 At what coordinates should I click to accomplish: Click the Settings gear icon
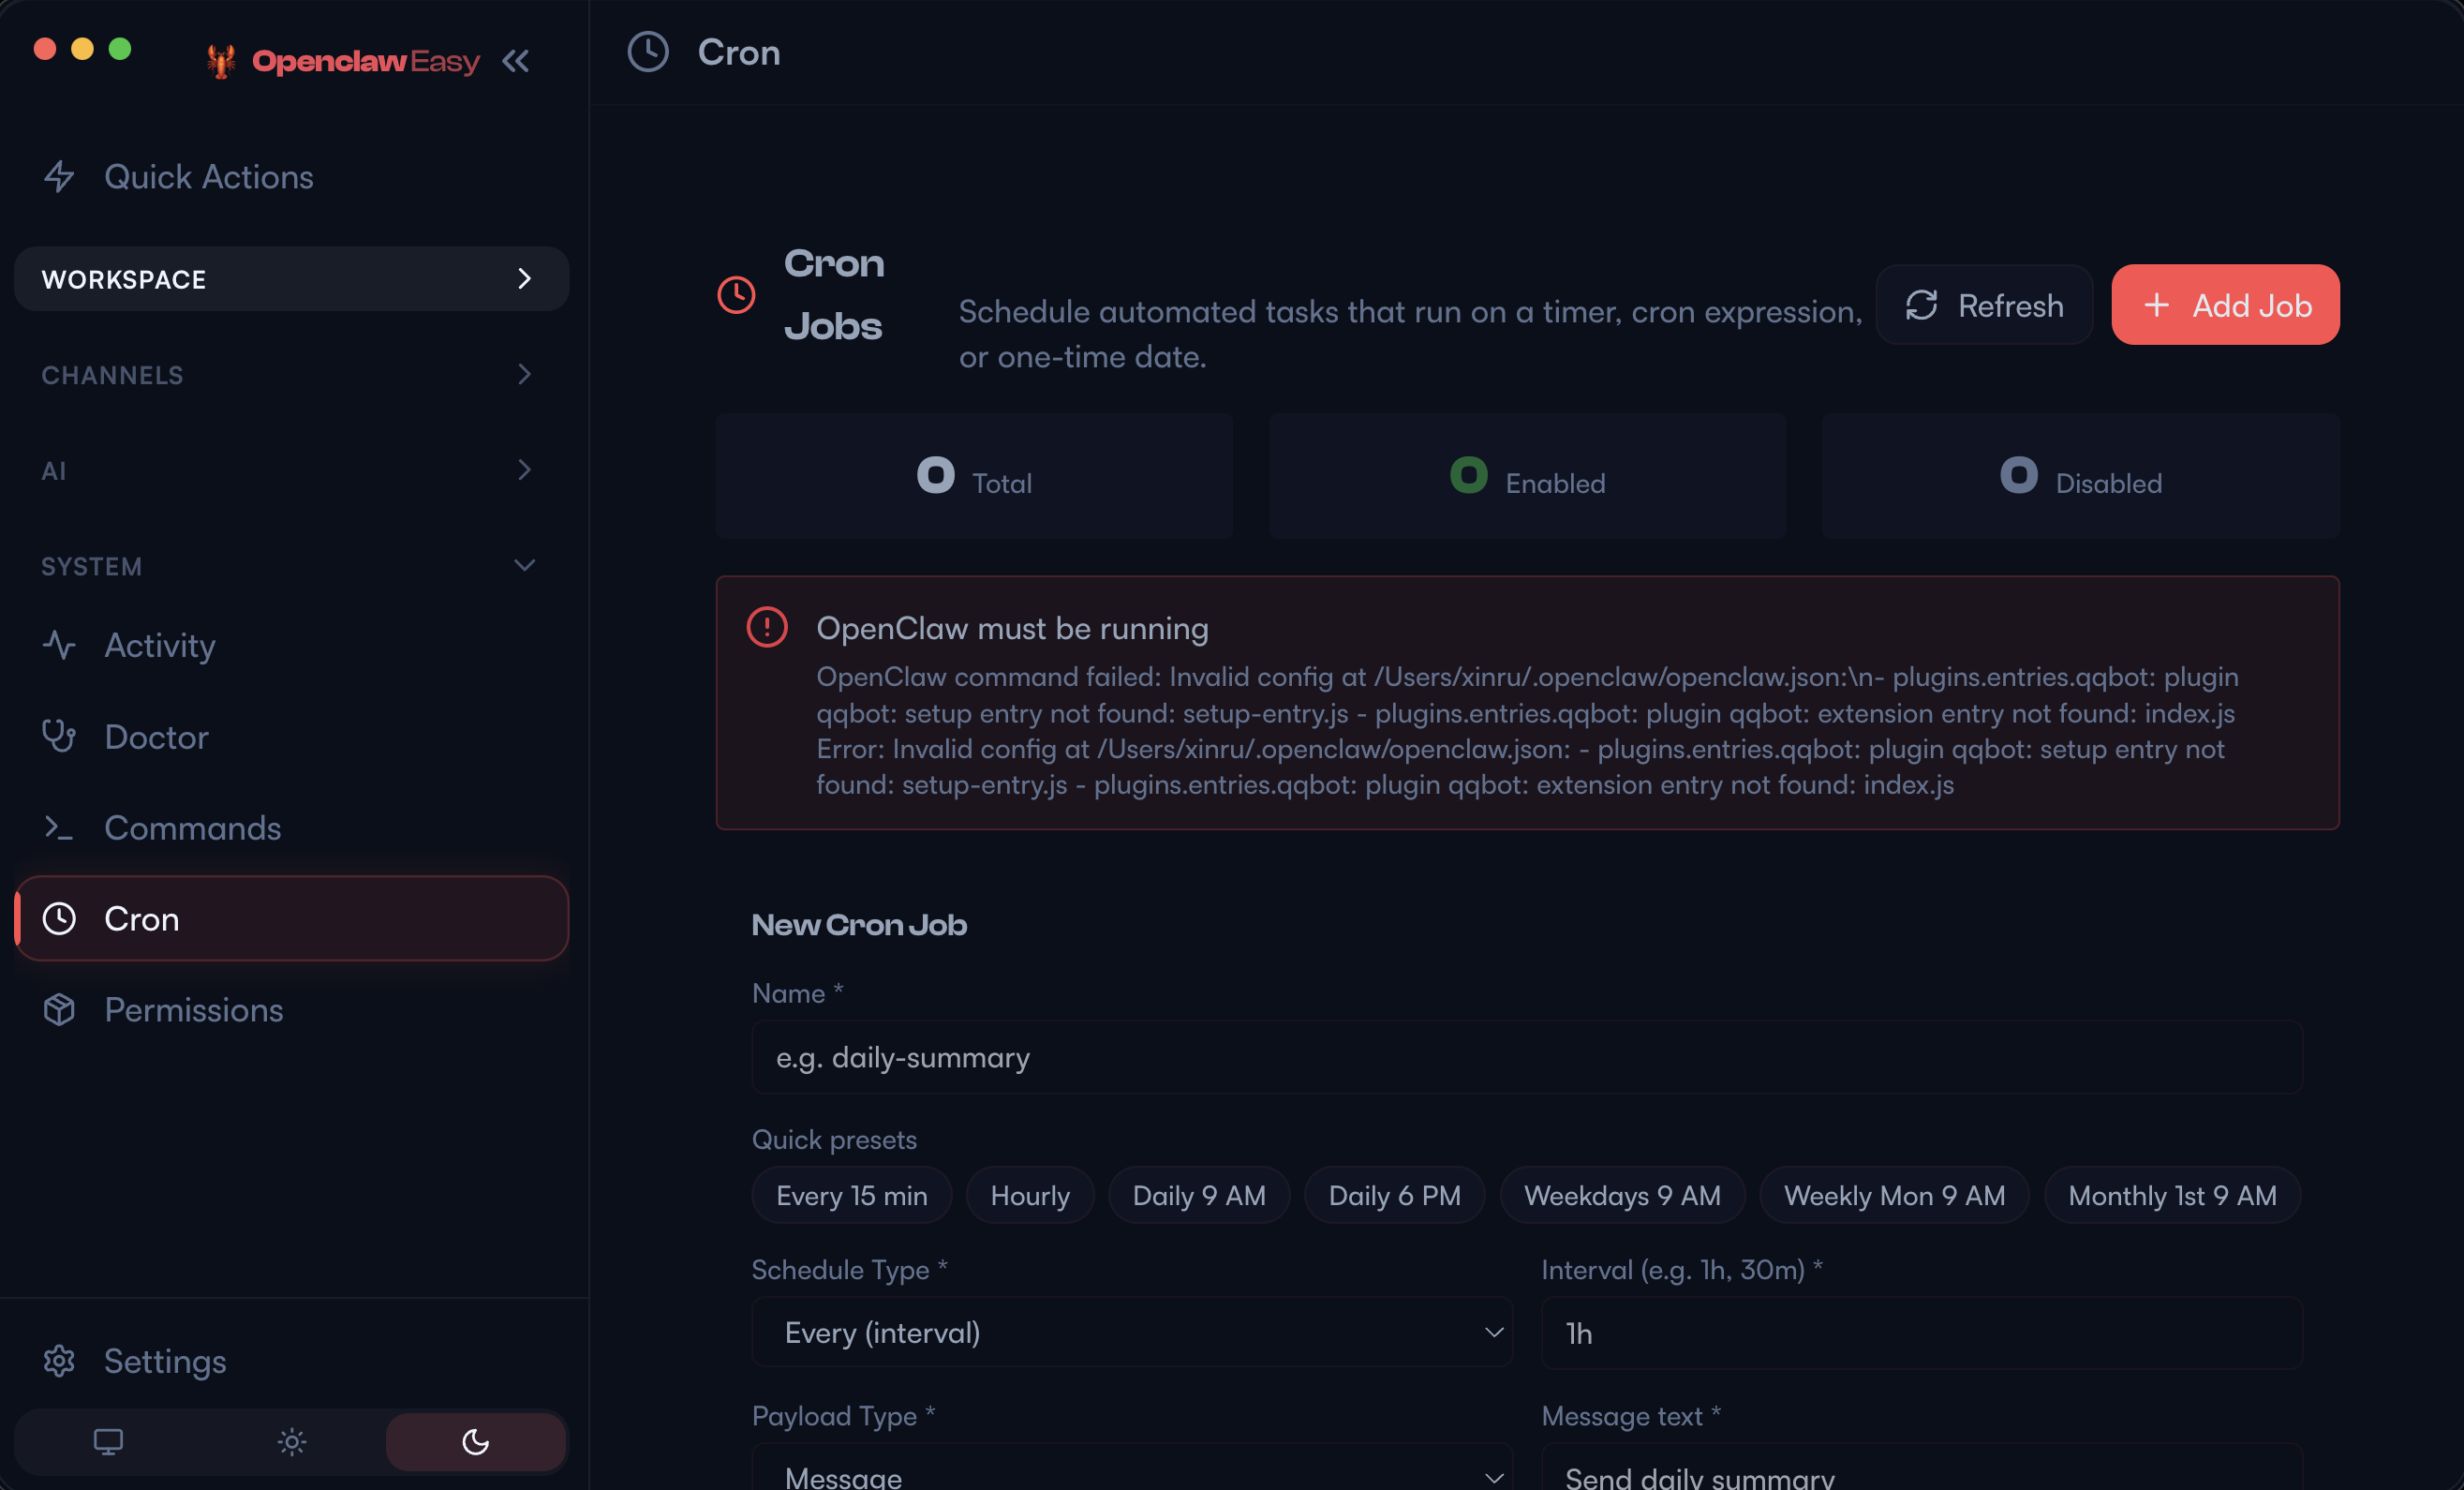(59, 1361)
